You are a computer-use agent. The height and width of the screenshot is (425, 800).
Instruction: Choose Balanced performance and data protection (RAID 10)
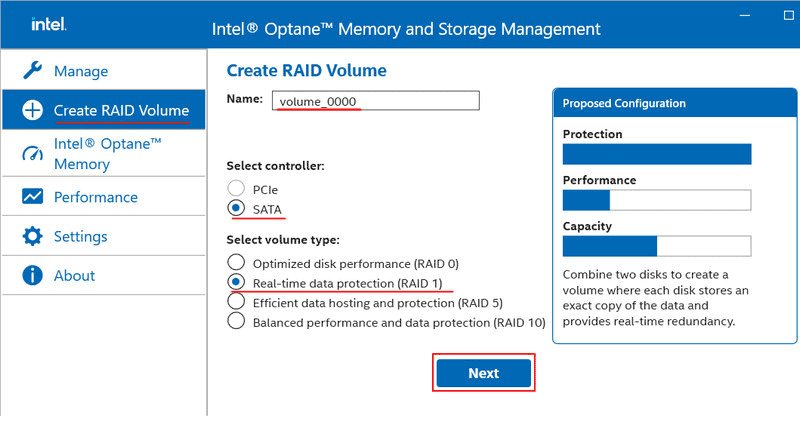point(236,321)
